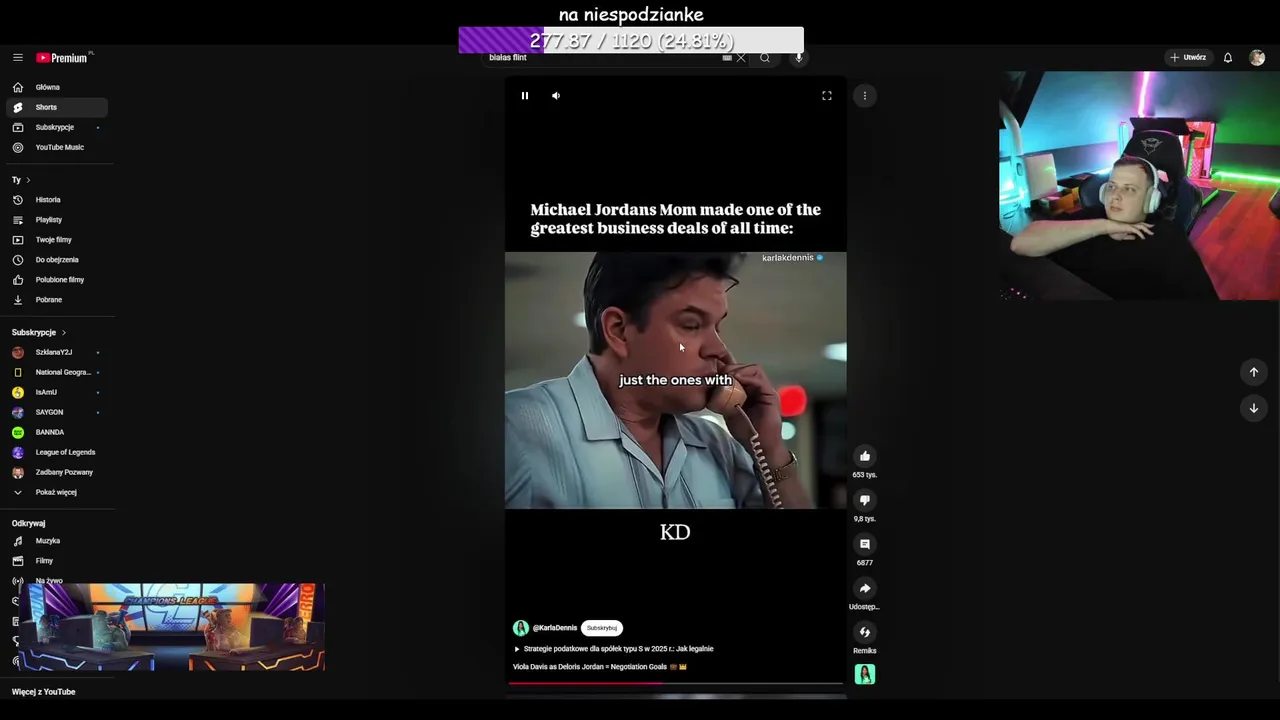The height and width of the screenshot is (720, 1280).
Task: Click the purple donation goal progress bar
Action: tap(631, 40)
